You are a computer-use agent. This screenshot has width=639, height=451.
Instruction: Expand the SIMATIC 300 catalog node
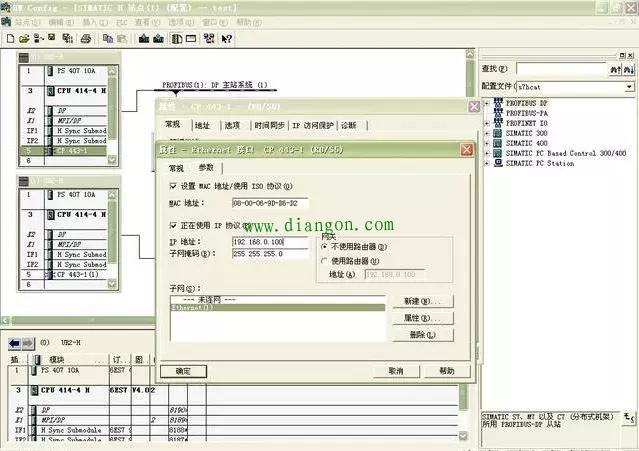tap(487, 133)
